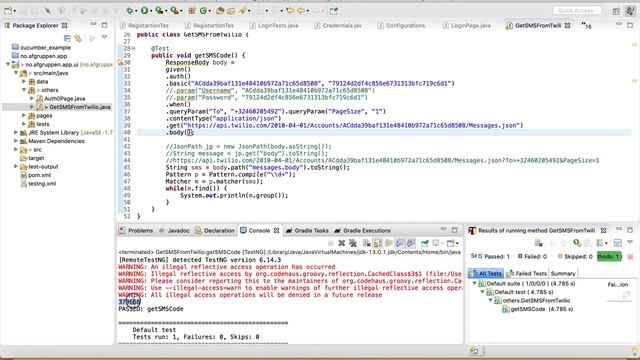Screen dimensions: 640x360
Task: Select the All Tests tab in TestNG
Action: 485,273
